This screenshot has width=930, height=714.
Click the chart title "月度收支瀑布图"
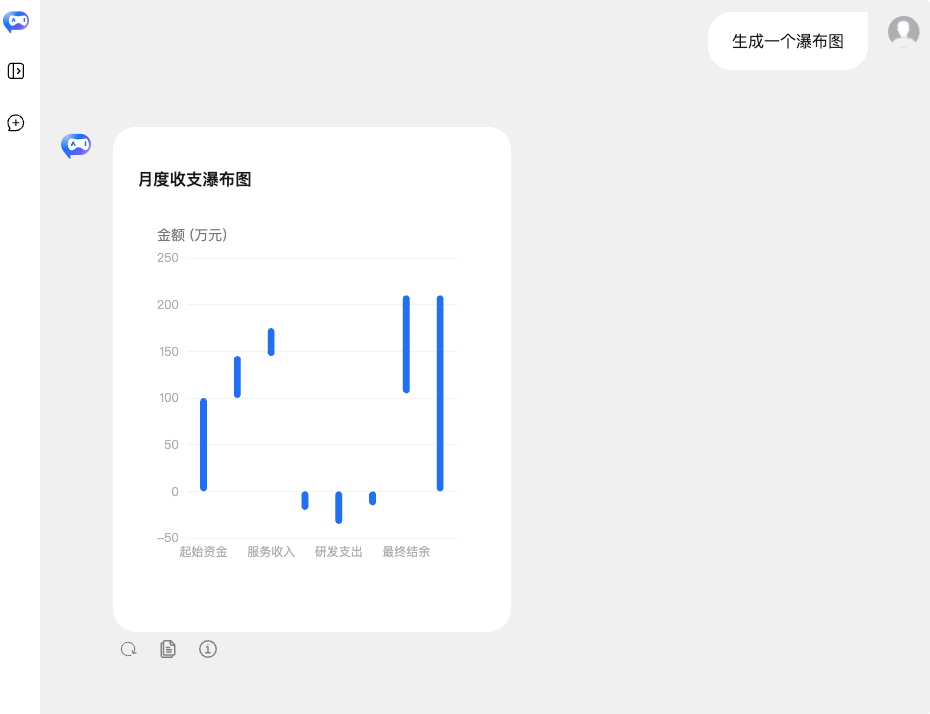coord(195,179)
